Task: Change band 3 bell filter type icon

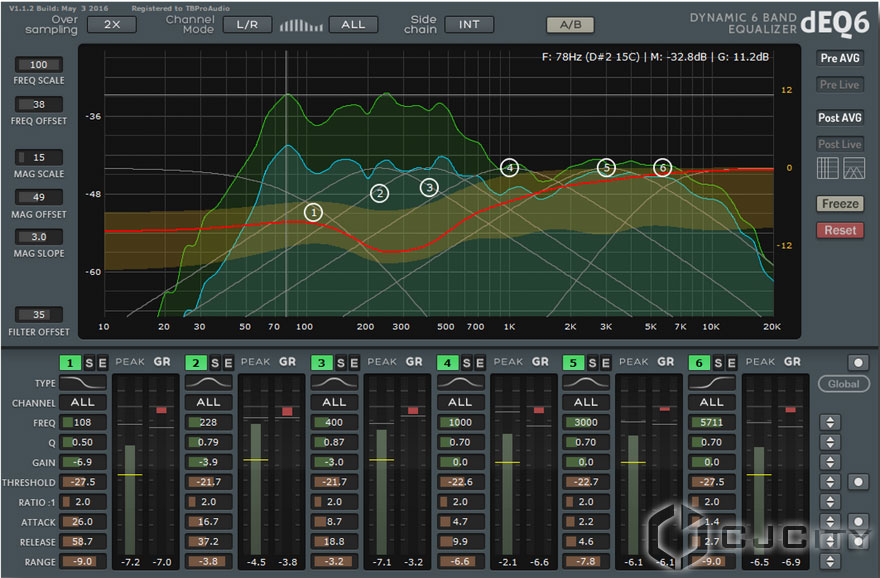Action: 334,383
